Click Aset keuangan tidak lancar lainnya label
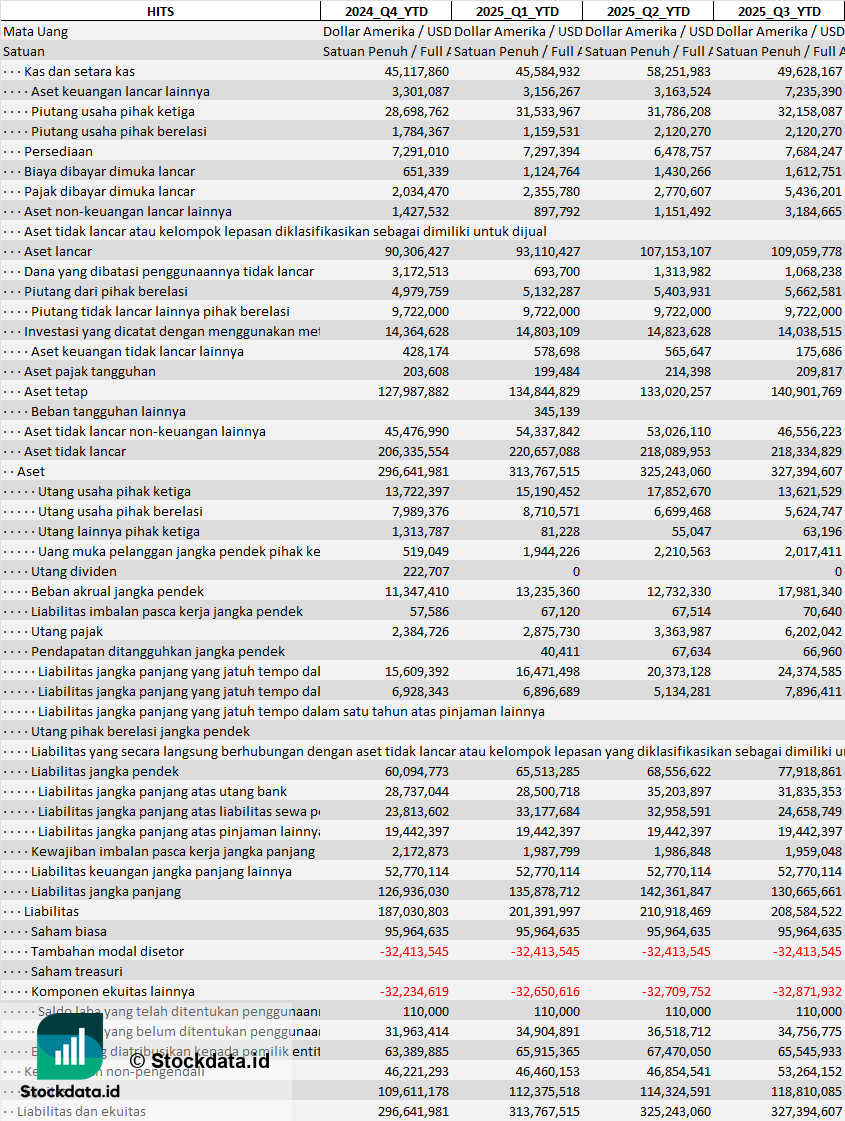 pyautogui.click(x=137, y=352)
